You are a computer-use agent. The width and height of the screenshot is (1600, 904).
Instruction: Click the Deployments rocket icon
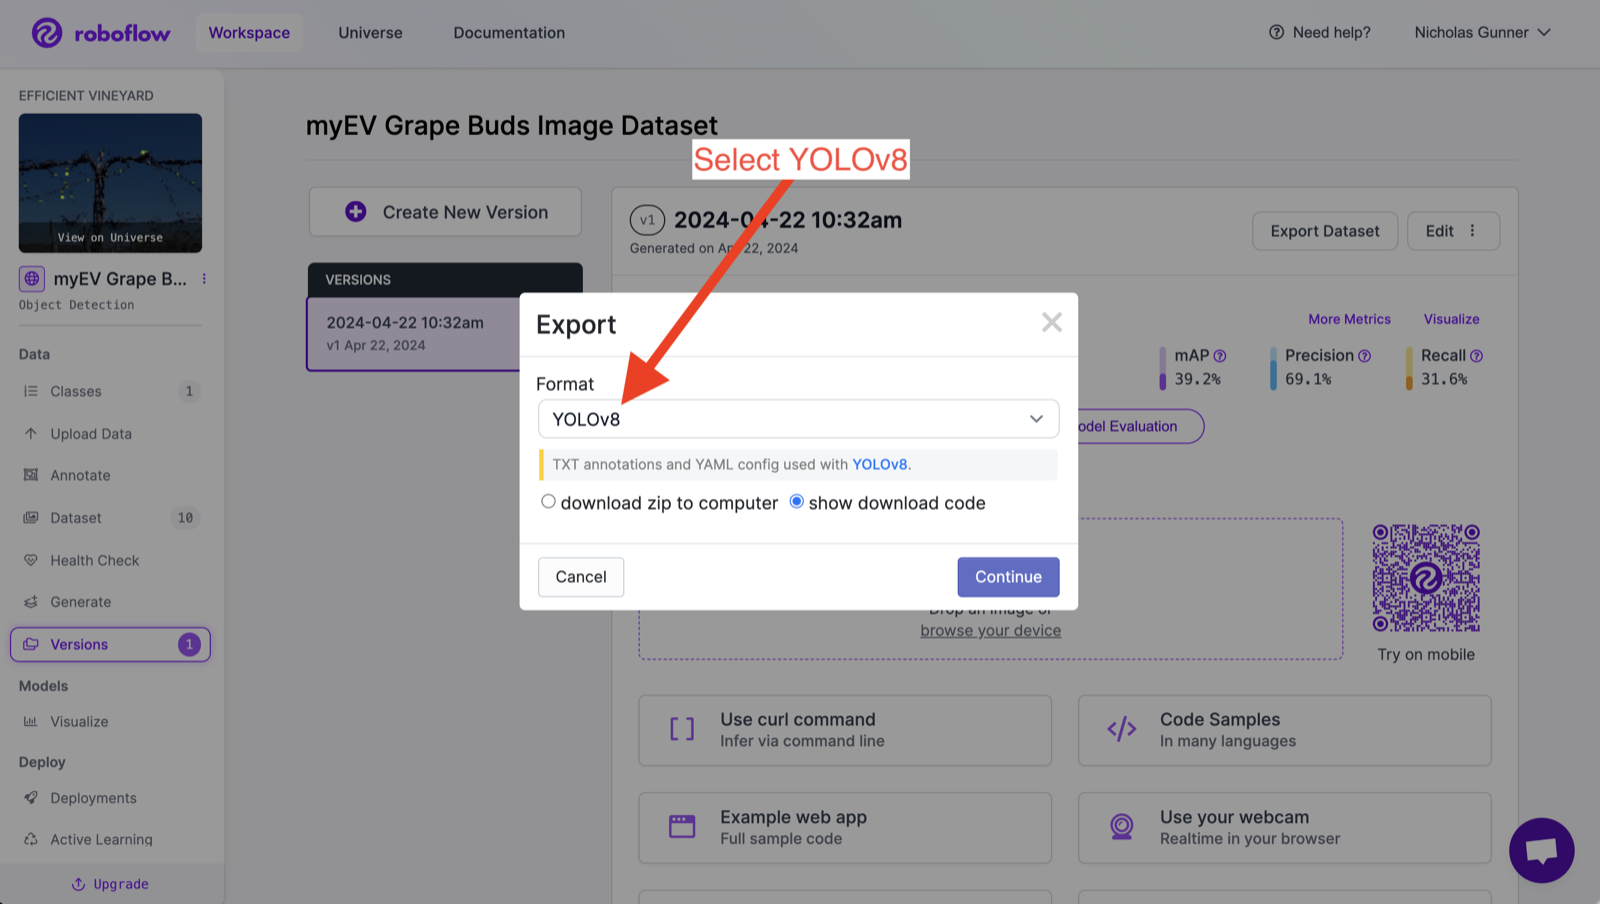(31, 797)
